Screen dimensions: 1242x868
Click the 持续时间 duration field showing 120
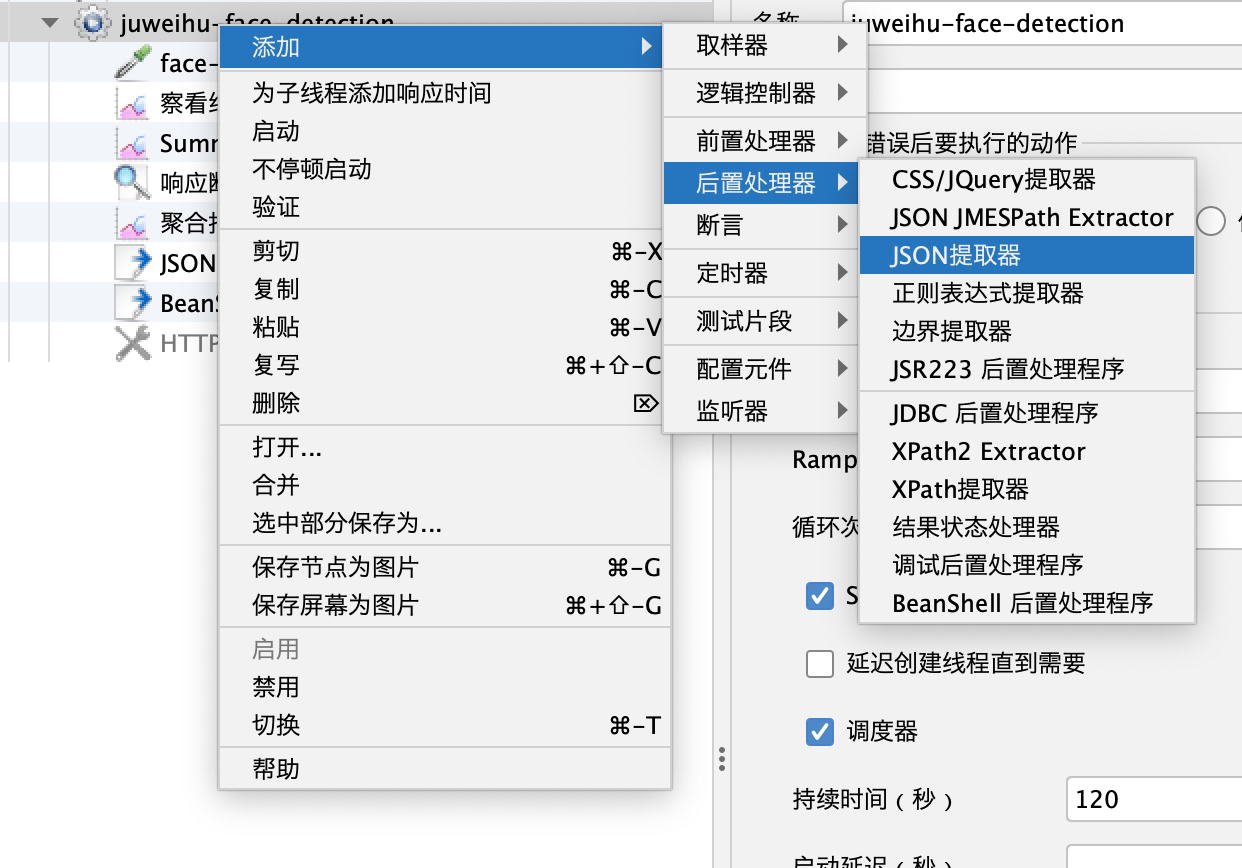click(x=1150, y=800)
